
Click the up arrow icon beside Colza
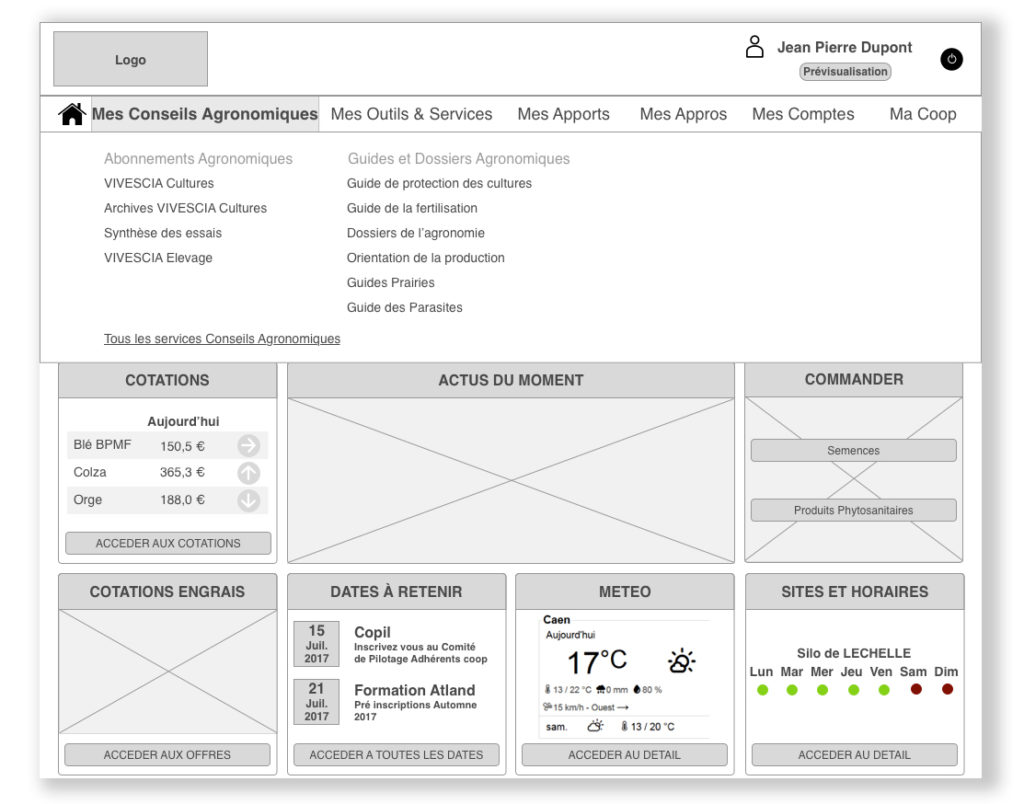click(249, 473)
